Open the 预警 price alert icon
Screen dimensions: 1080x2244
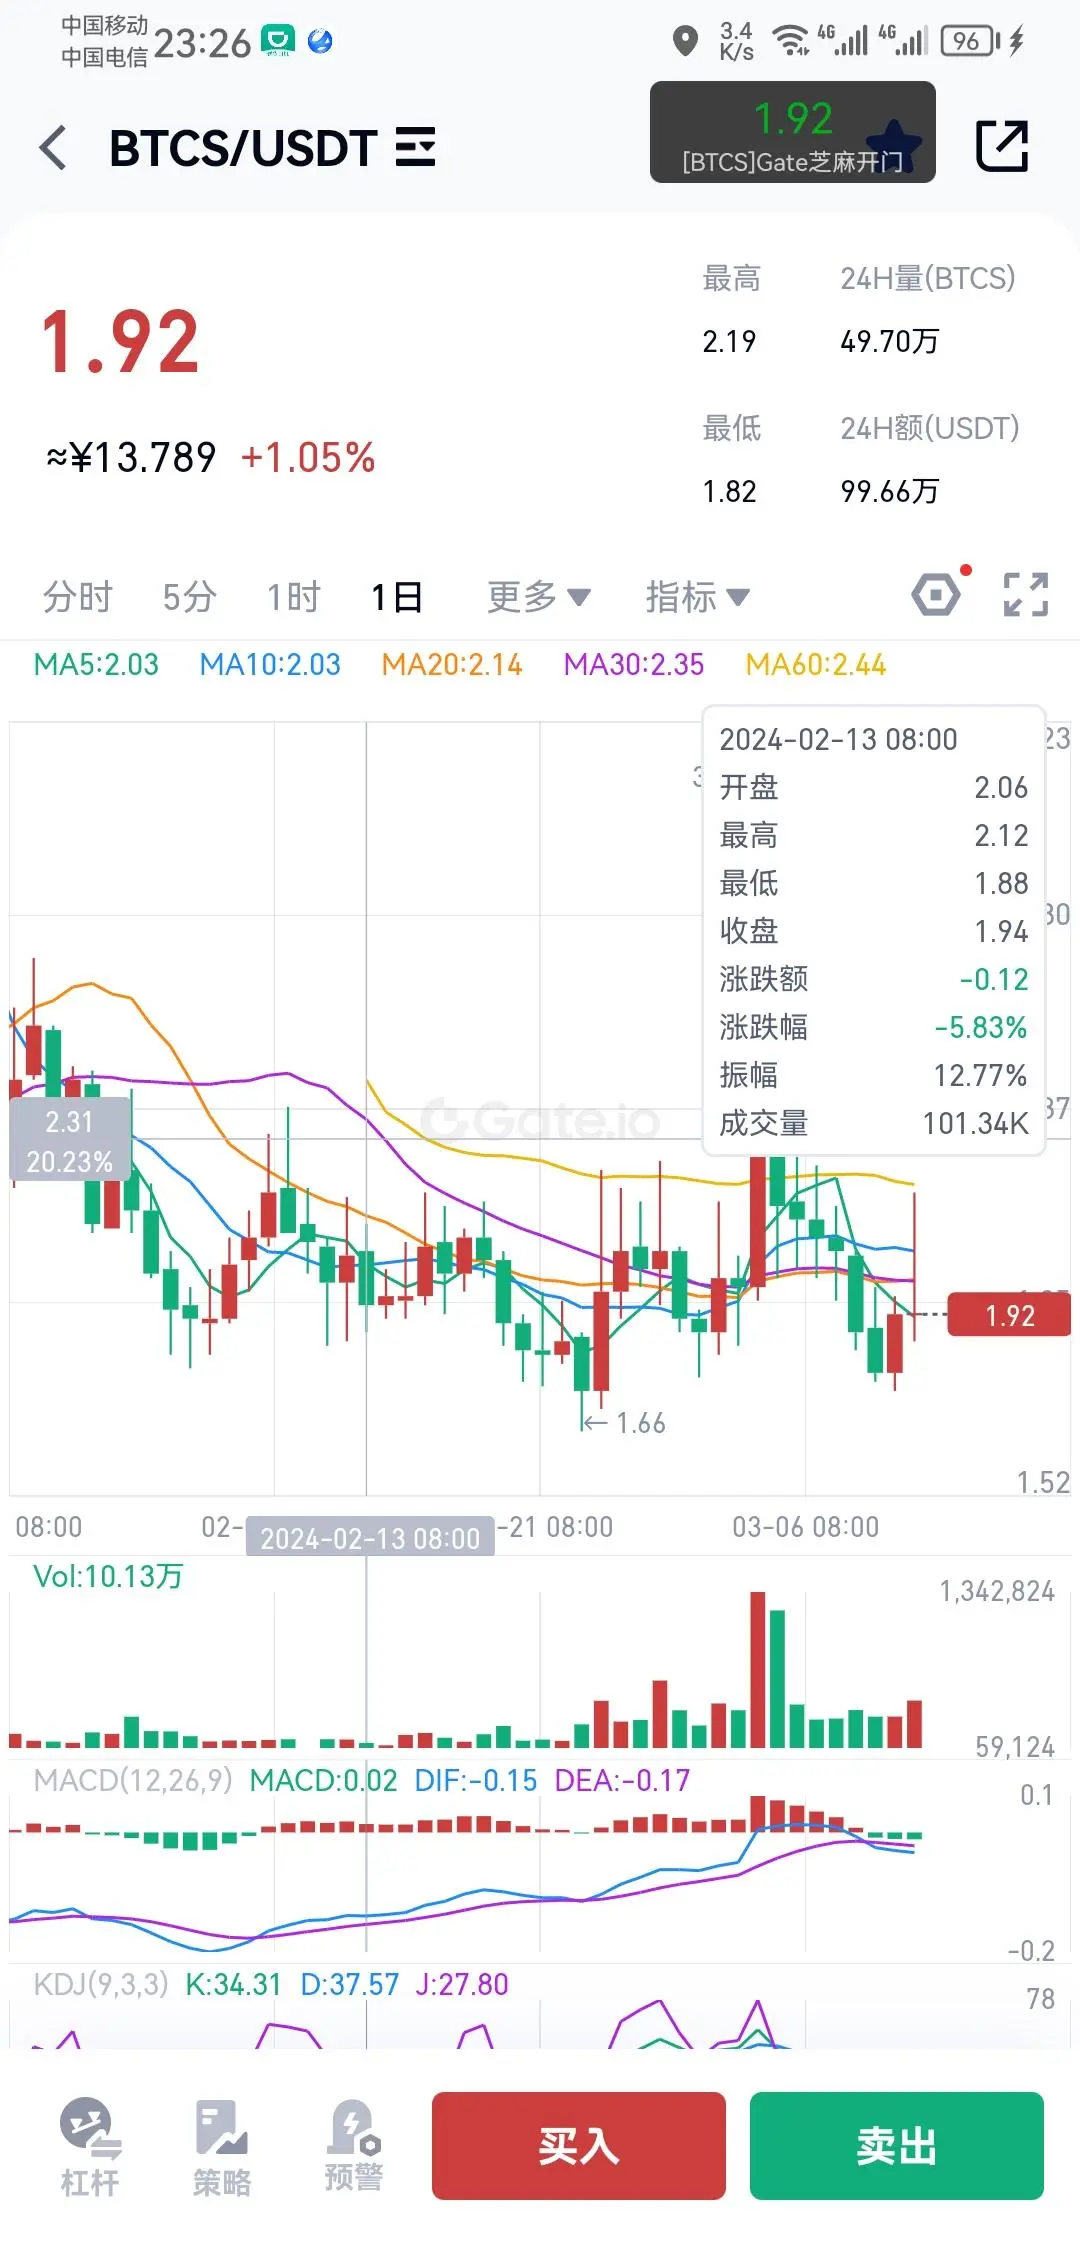coord(354,2145)
